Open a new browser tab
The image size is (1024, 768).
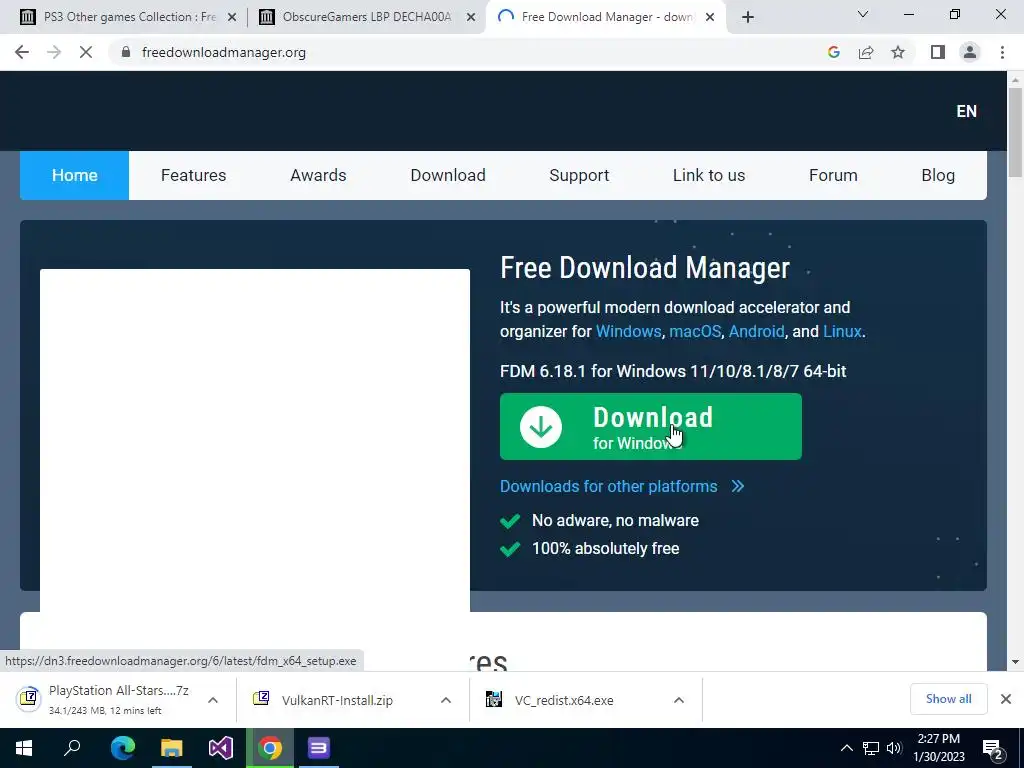tap(748, 17)
